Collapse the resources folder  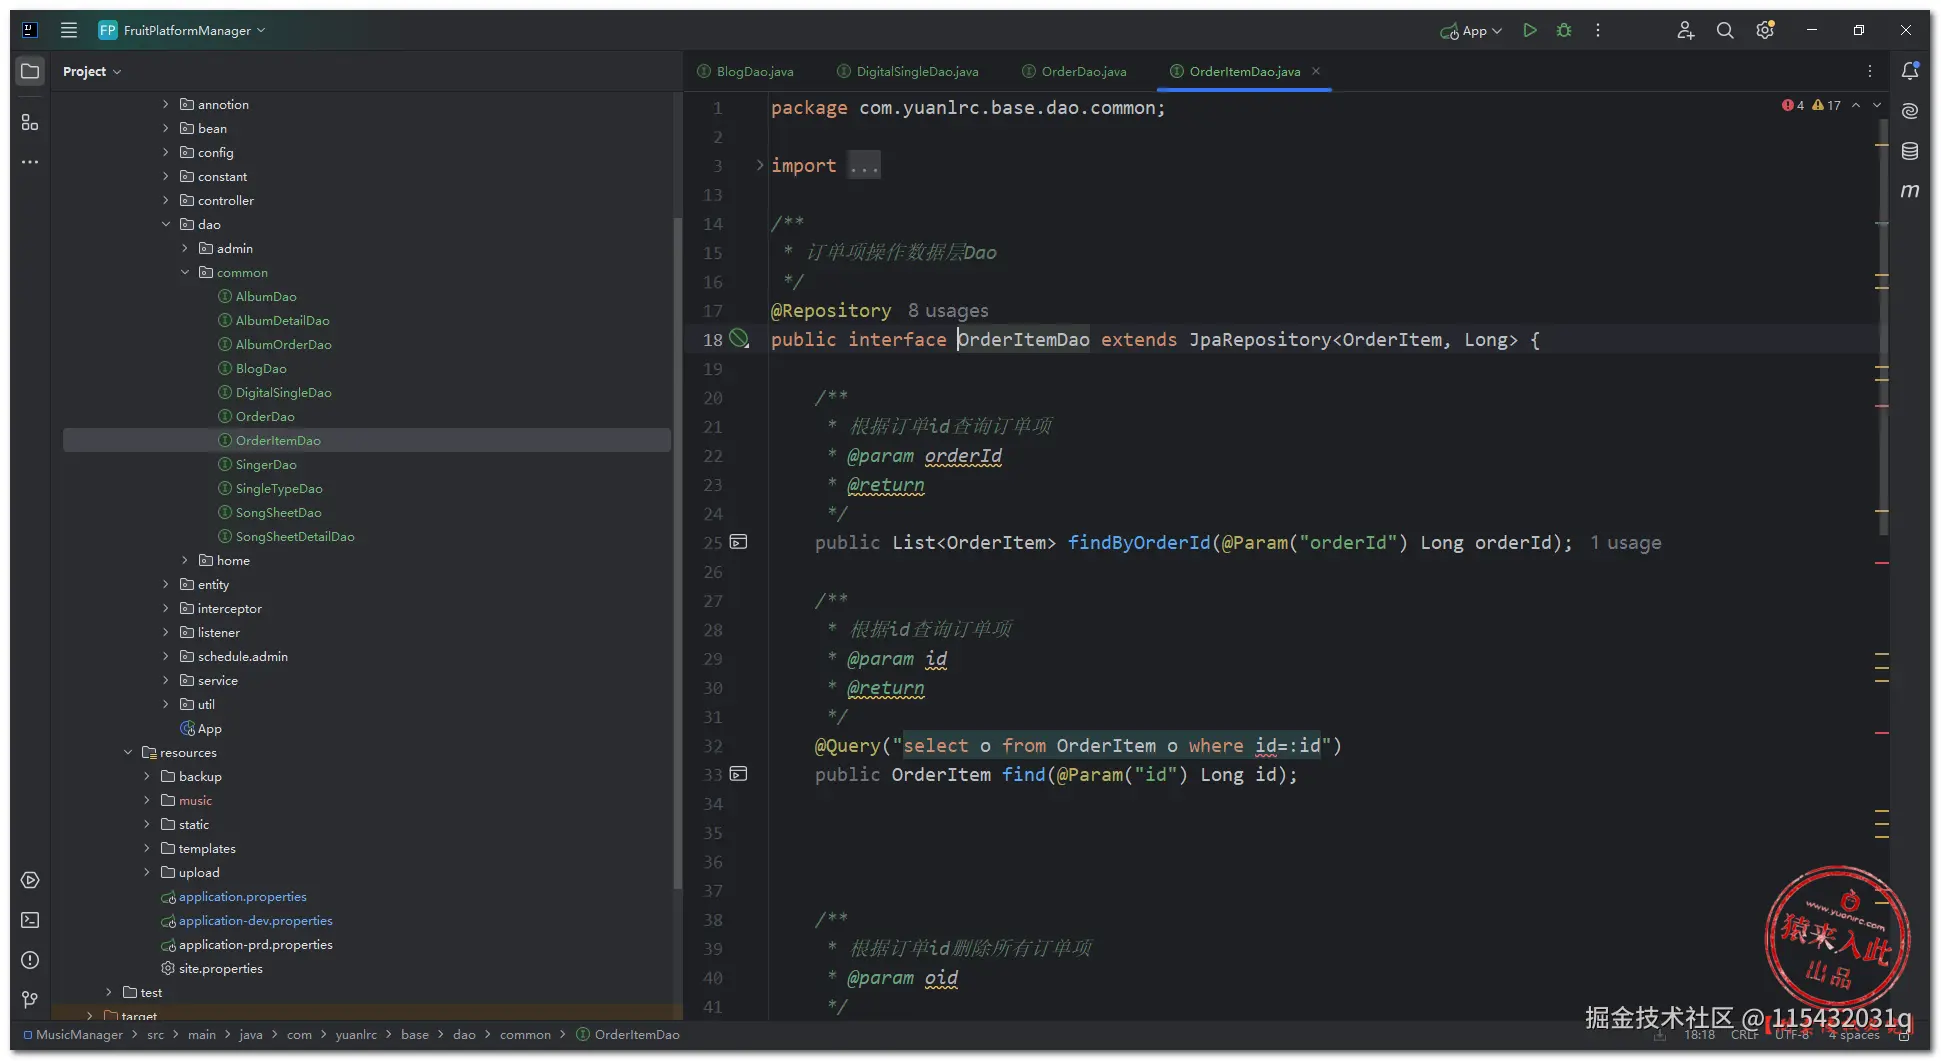(x=128, y=752)
